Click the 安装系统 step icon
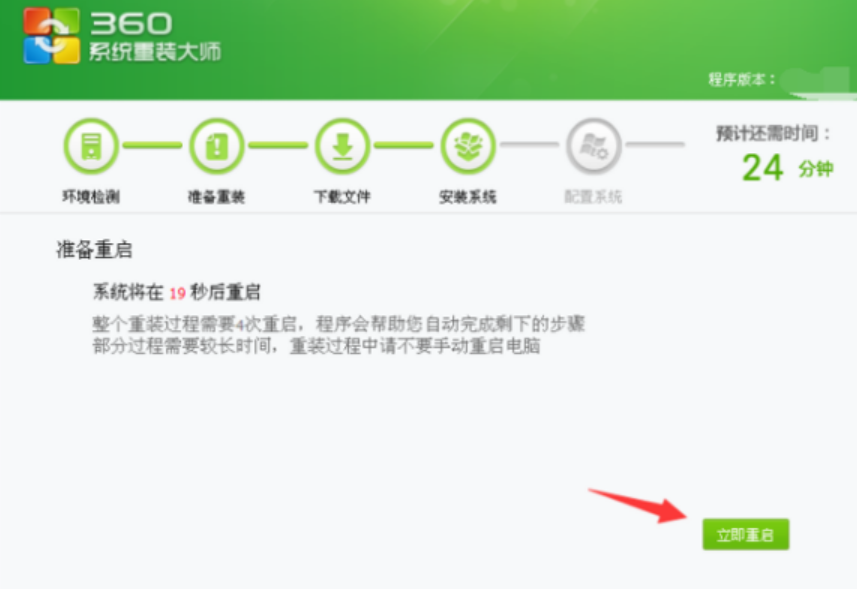The width and height of the screenshot is (857, 589). [468, 146]
